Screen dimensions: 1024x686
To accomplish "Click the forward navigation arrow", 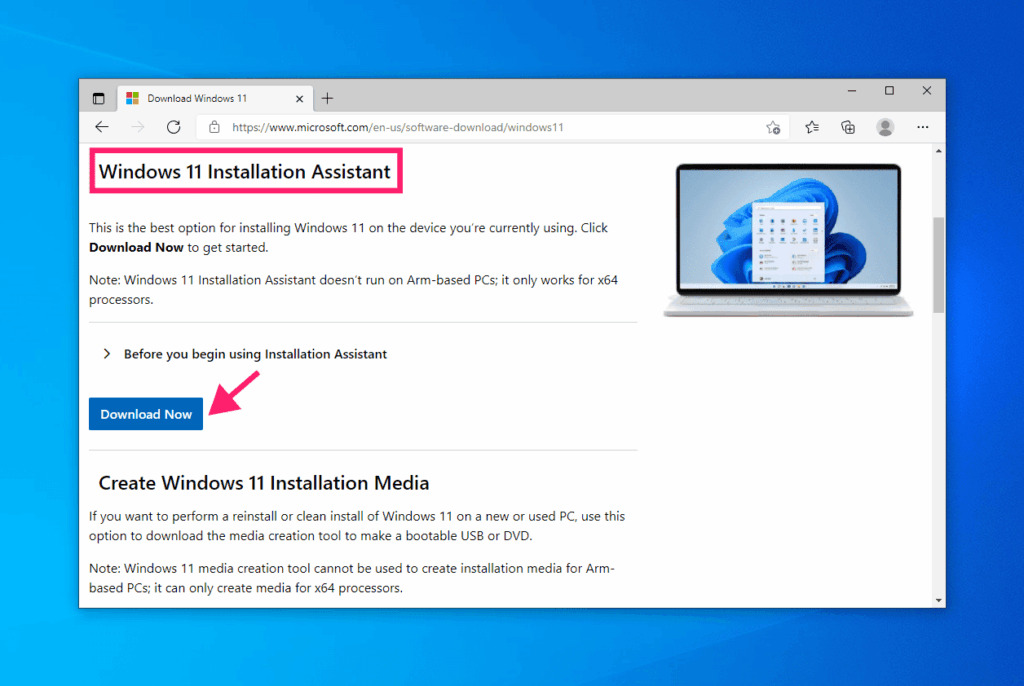I will click(x=138, y=127).
